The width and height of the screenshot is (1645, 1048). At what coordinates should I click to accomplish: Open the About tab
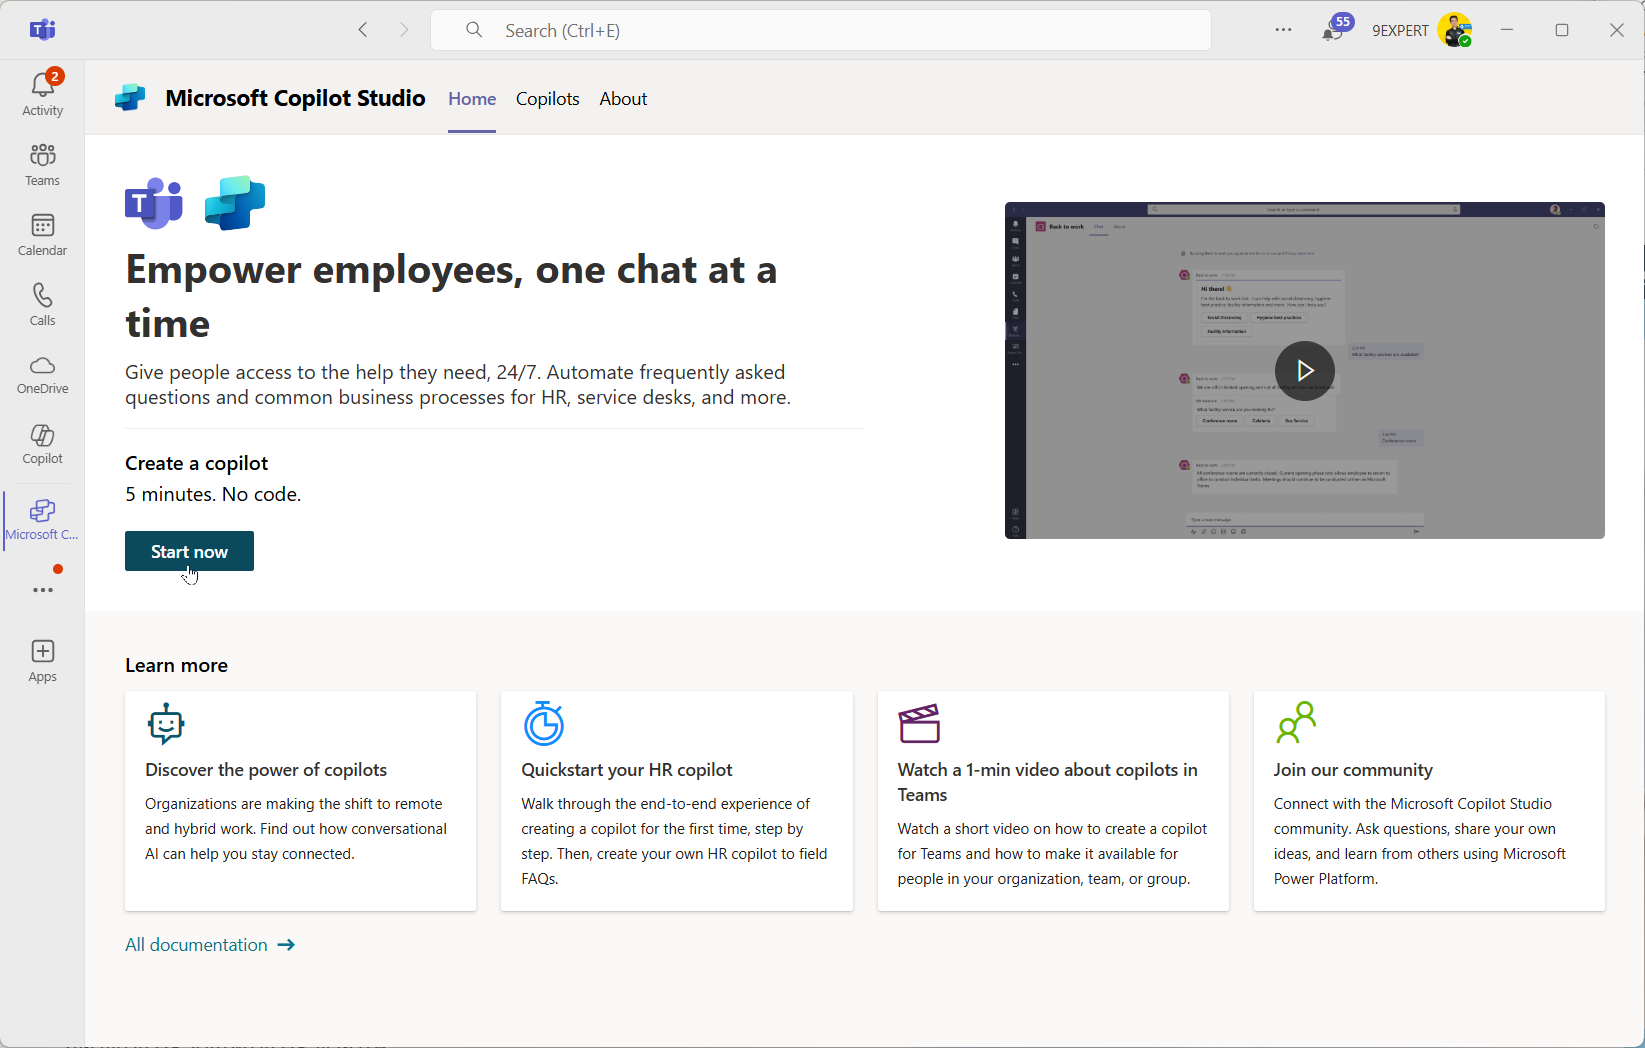(623, 98)
